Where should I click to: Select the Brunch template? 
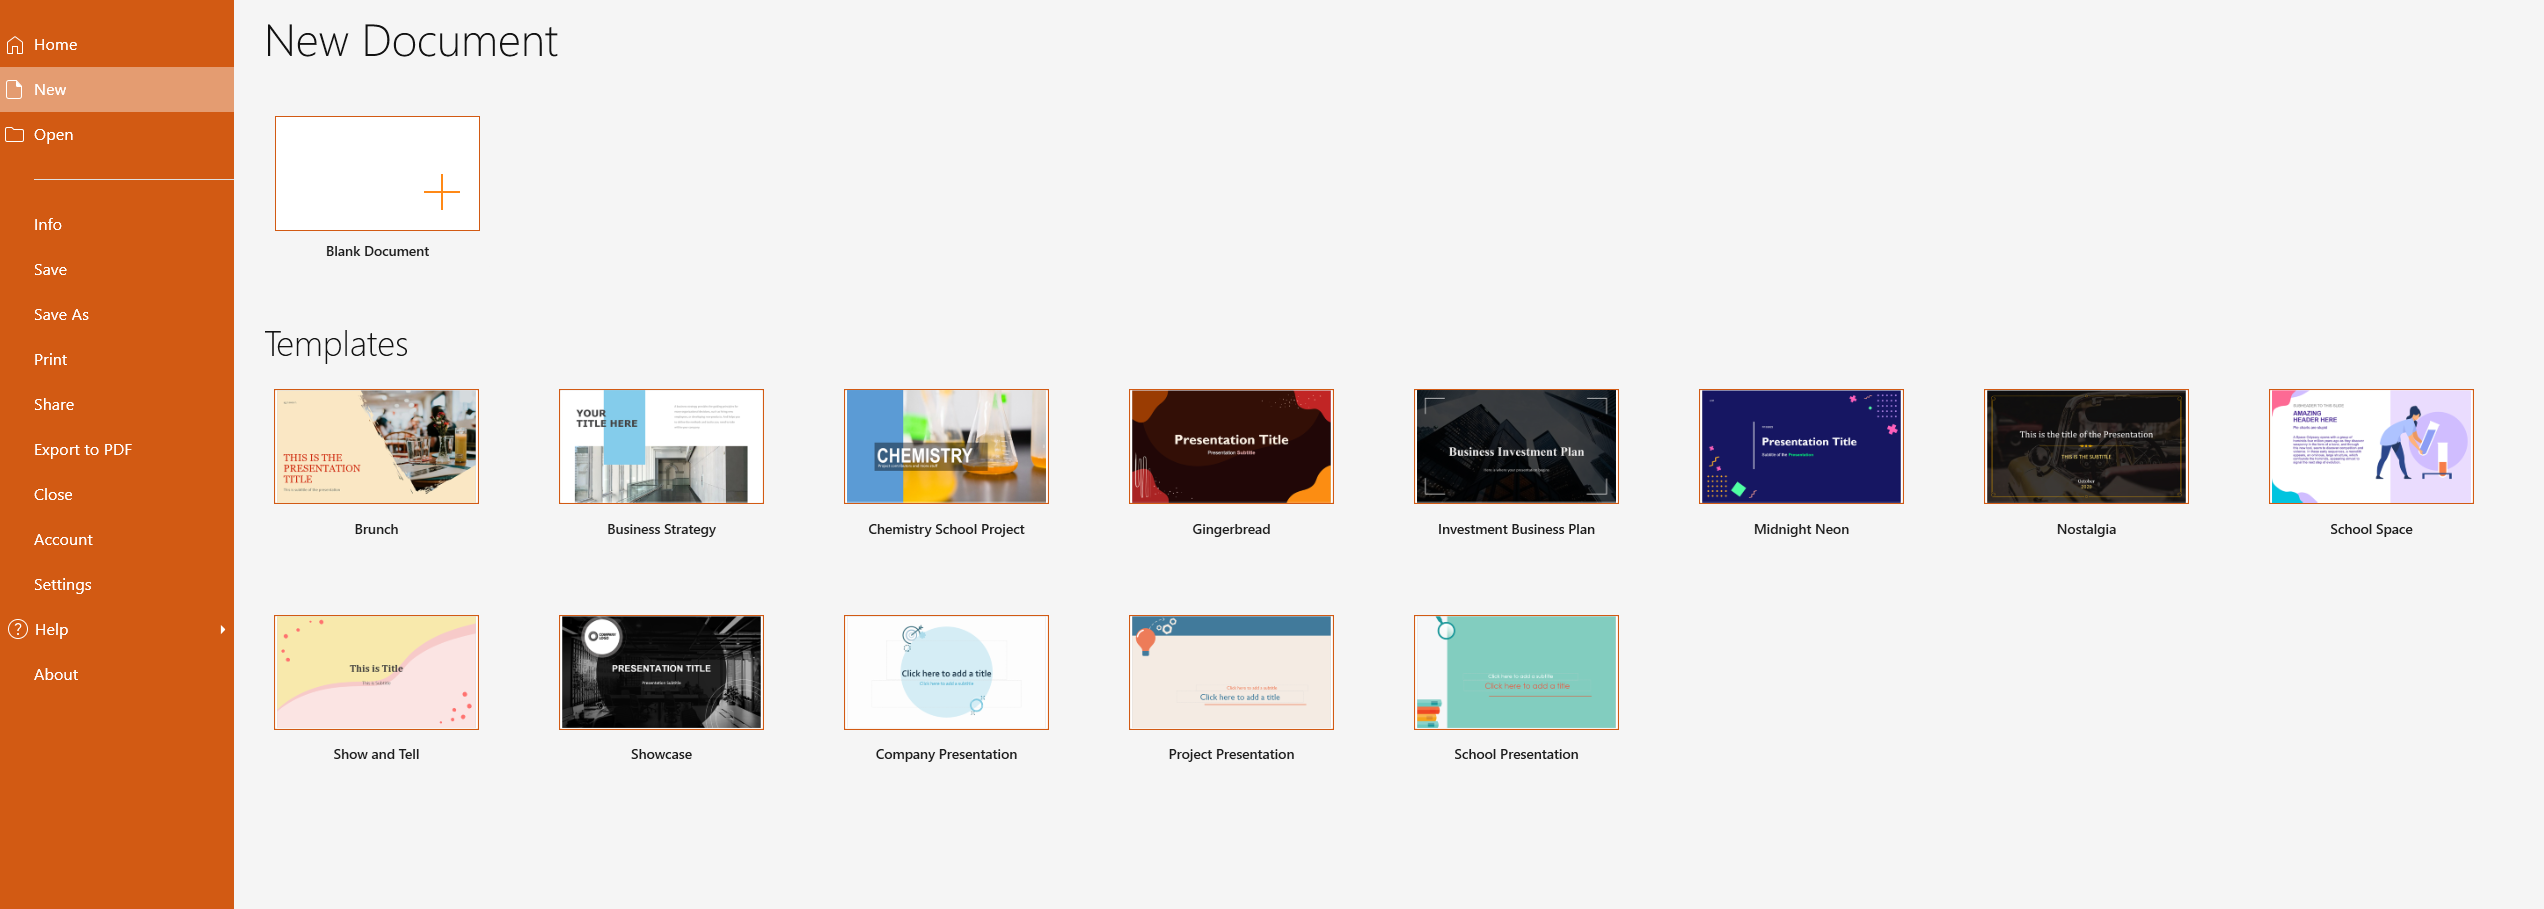(376, 446)
